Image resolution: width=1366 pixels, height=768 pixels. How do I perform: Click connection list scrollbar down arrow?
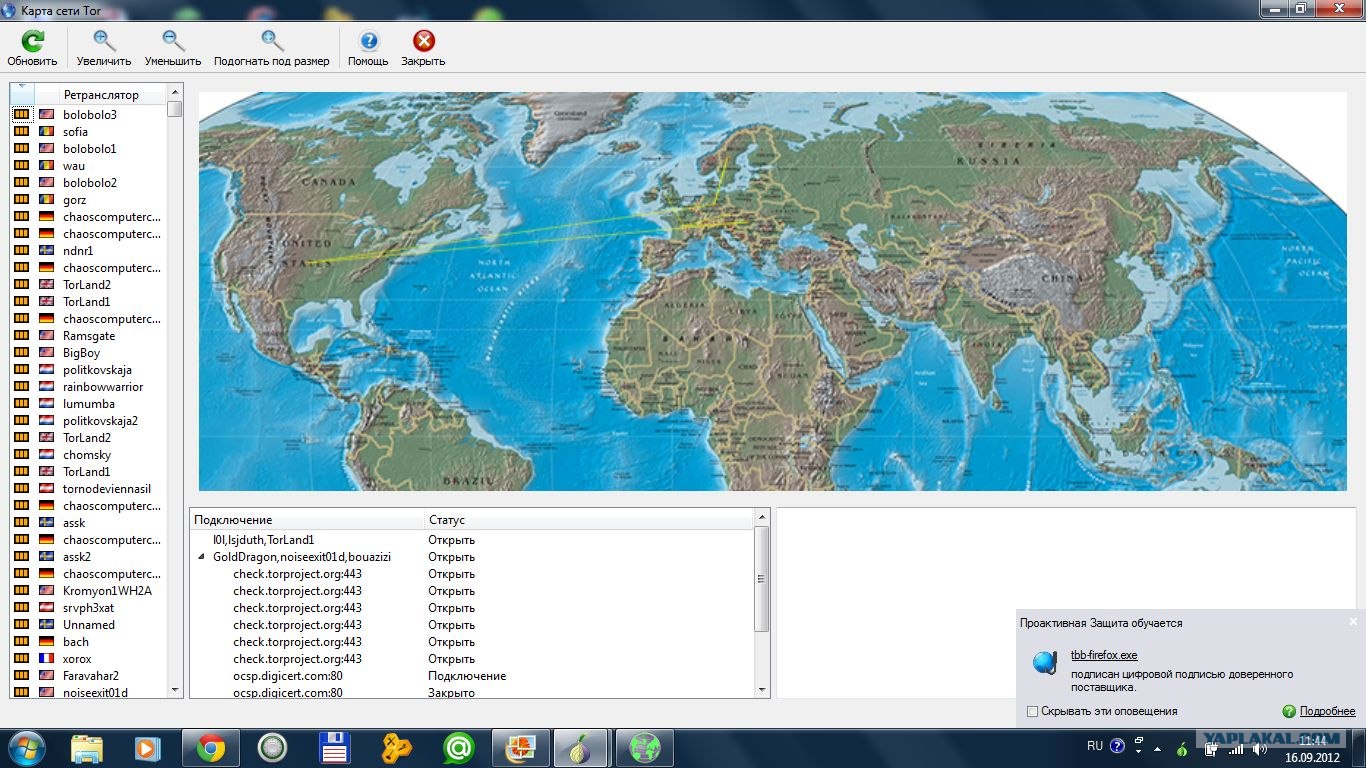762,690
